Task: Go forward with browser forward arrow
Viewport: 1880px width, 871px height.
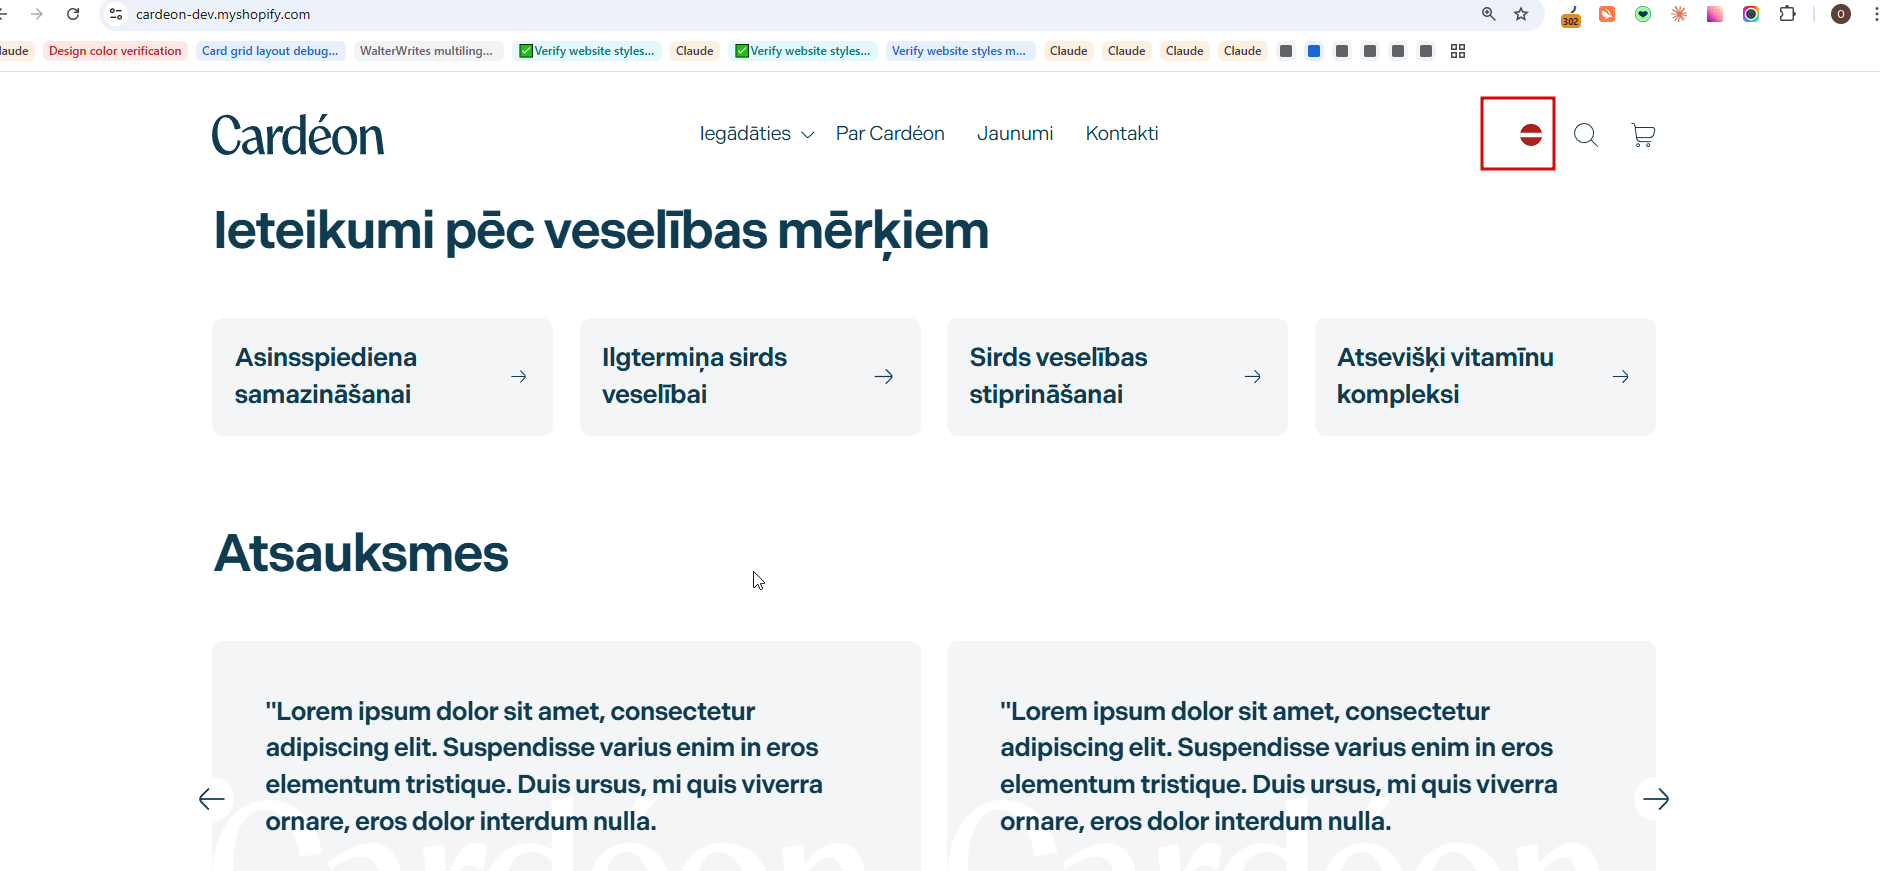Action: (x=37, y=14)
